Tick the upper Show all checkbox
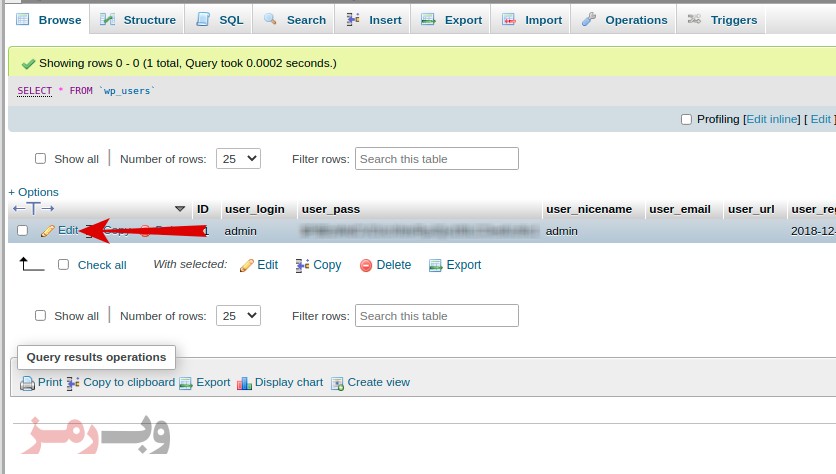 [x=41, y=159]
